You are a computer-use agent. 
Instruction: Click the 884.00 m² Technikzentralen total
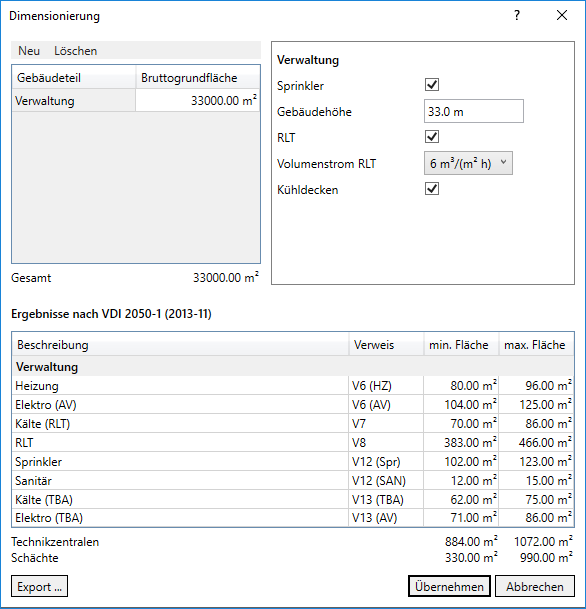pos(471,541)
